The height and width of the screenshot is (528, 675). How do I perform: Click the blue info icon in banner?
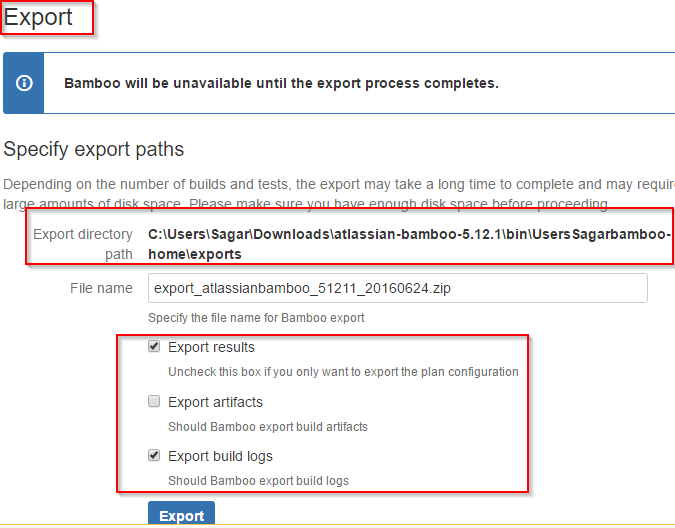pos(24,83)
